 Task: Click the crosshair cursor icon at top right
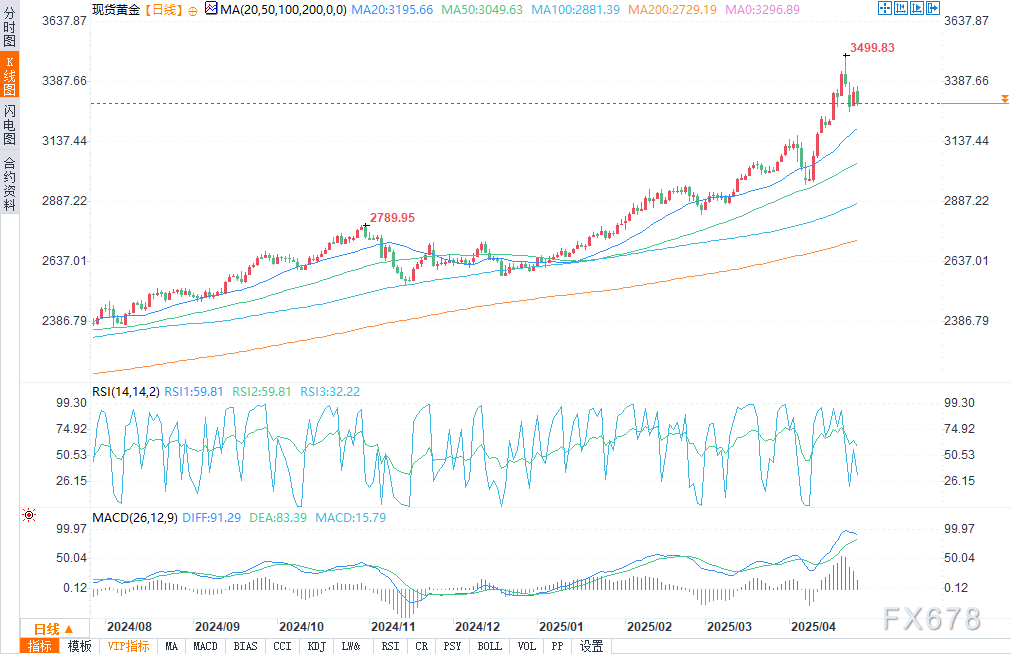pyautogui.click(x=884, y=8)
